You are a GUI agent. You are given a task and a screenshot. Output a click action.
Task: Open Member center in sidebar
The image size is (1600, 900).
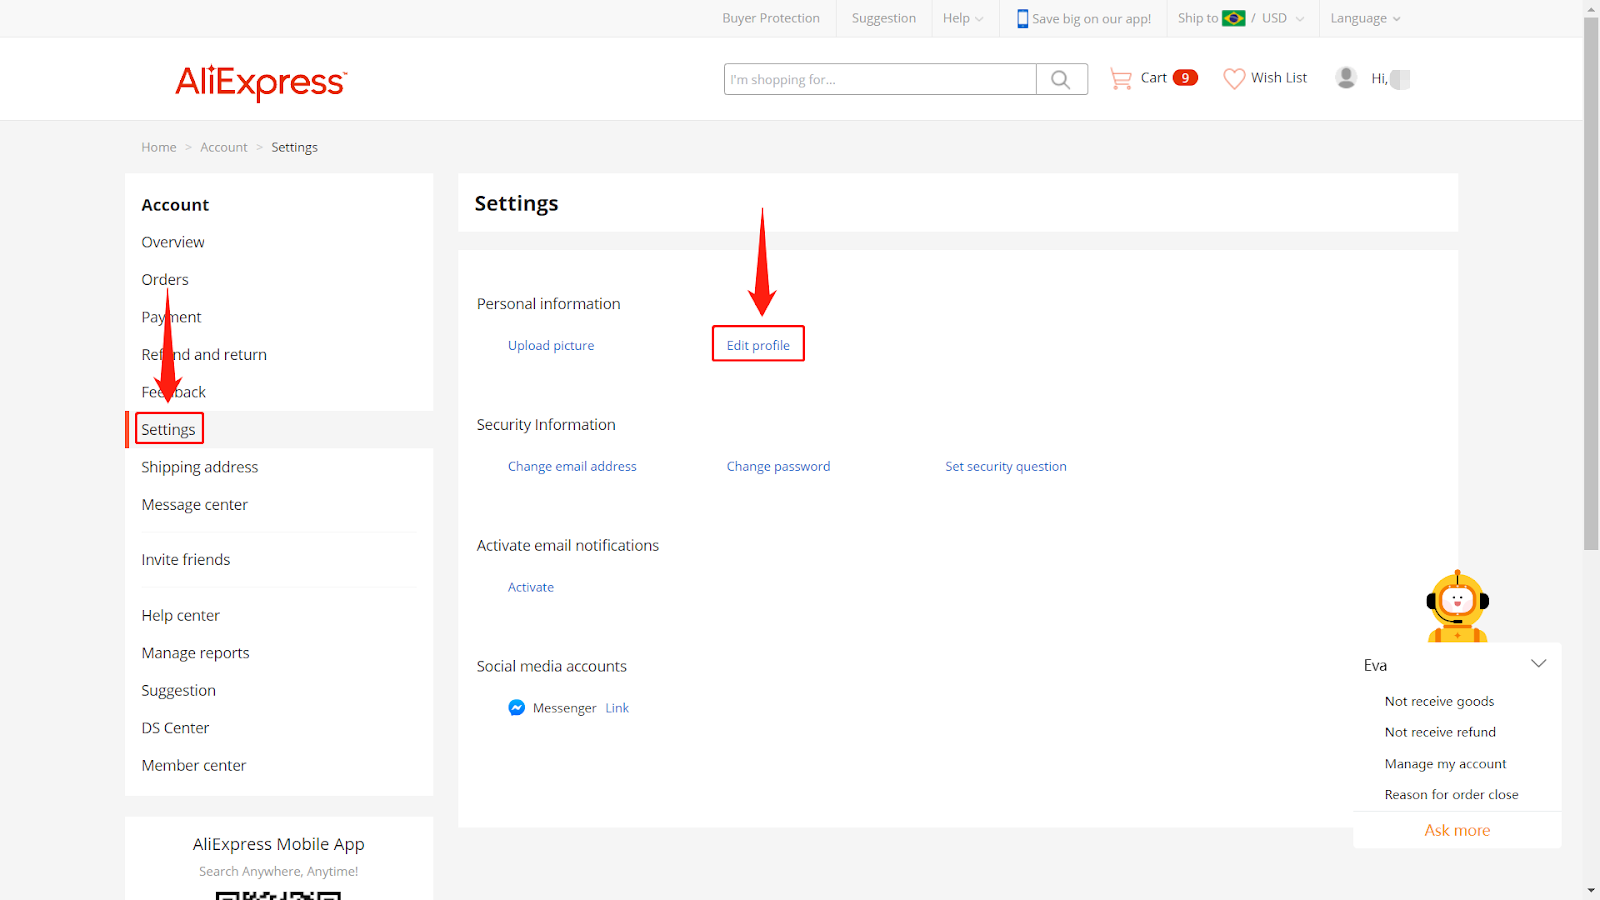tap(194, 766)
